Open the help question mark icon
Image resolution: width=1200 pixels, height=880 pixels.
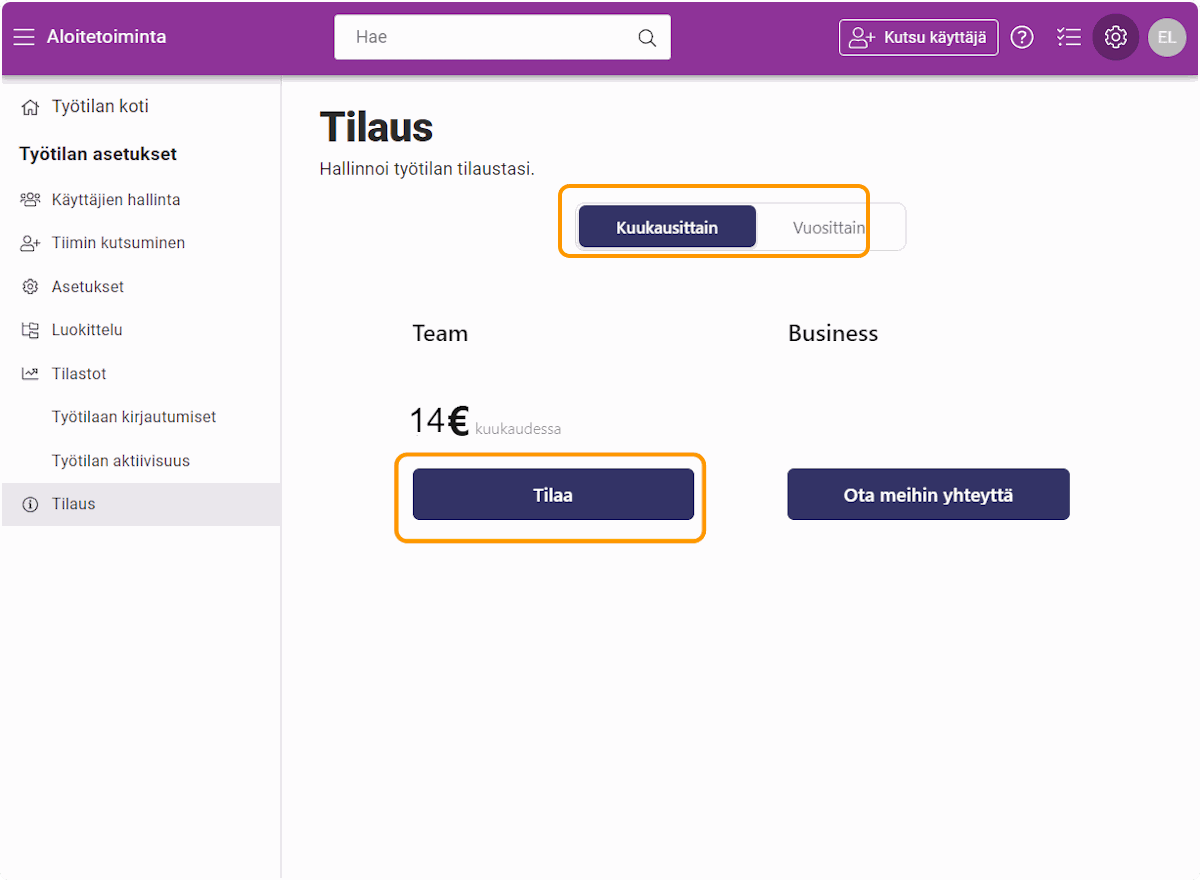pos(1021,38)
